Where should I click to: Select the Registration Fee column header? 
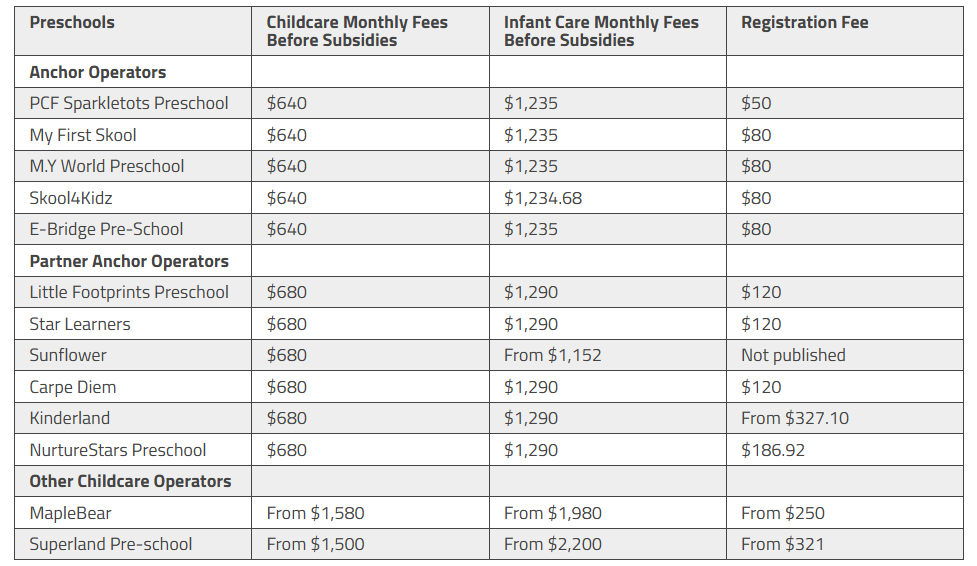click(845, 31)
